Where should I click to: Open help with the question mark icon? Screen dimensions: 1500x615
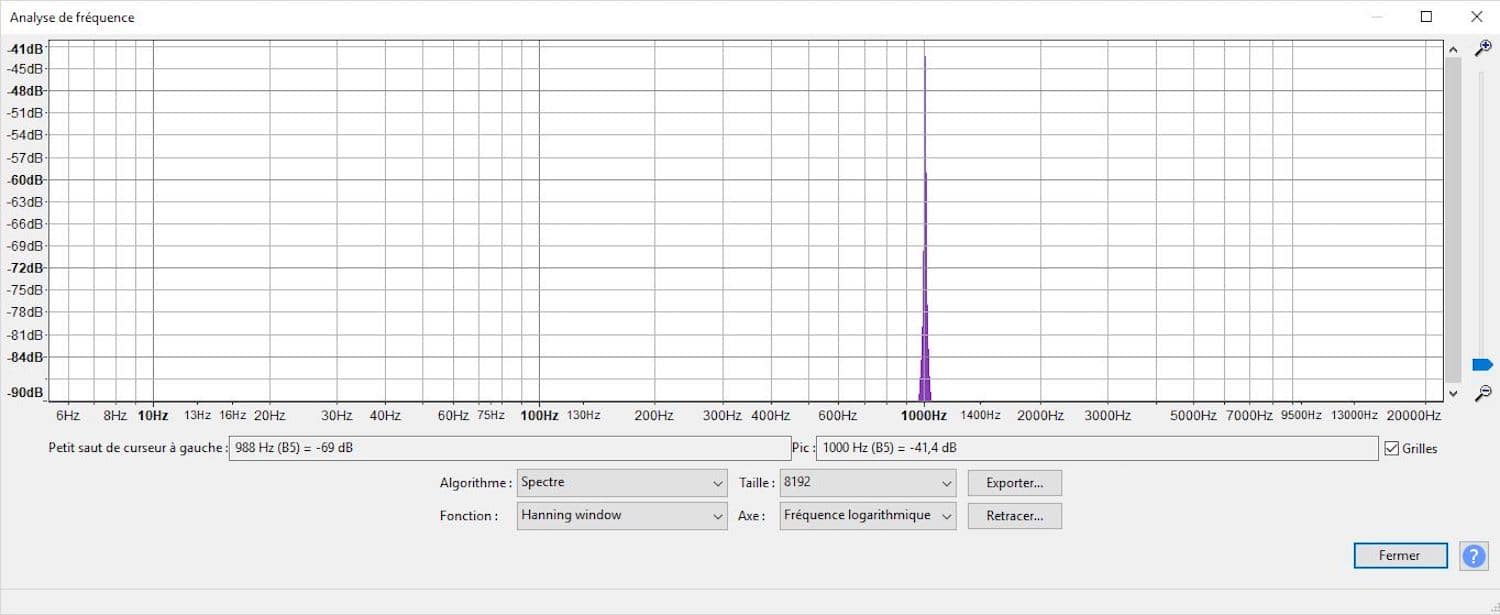coord(1473,556)
